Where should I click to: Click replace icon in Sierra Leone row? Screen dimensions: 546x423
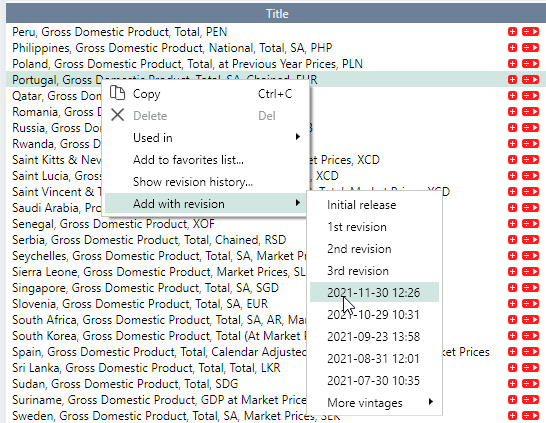click(x=530, y=272)
